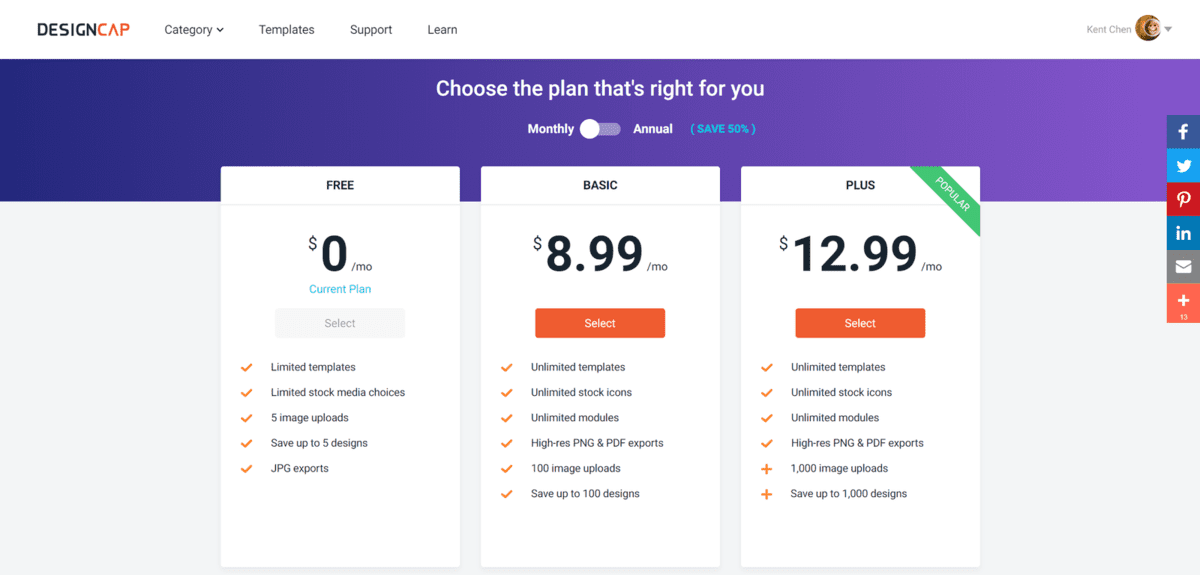Go to the Support page
This screenshot has height=575, width=1200.
click(371, 30)
